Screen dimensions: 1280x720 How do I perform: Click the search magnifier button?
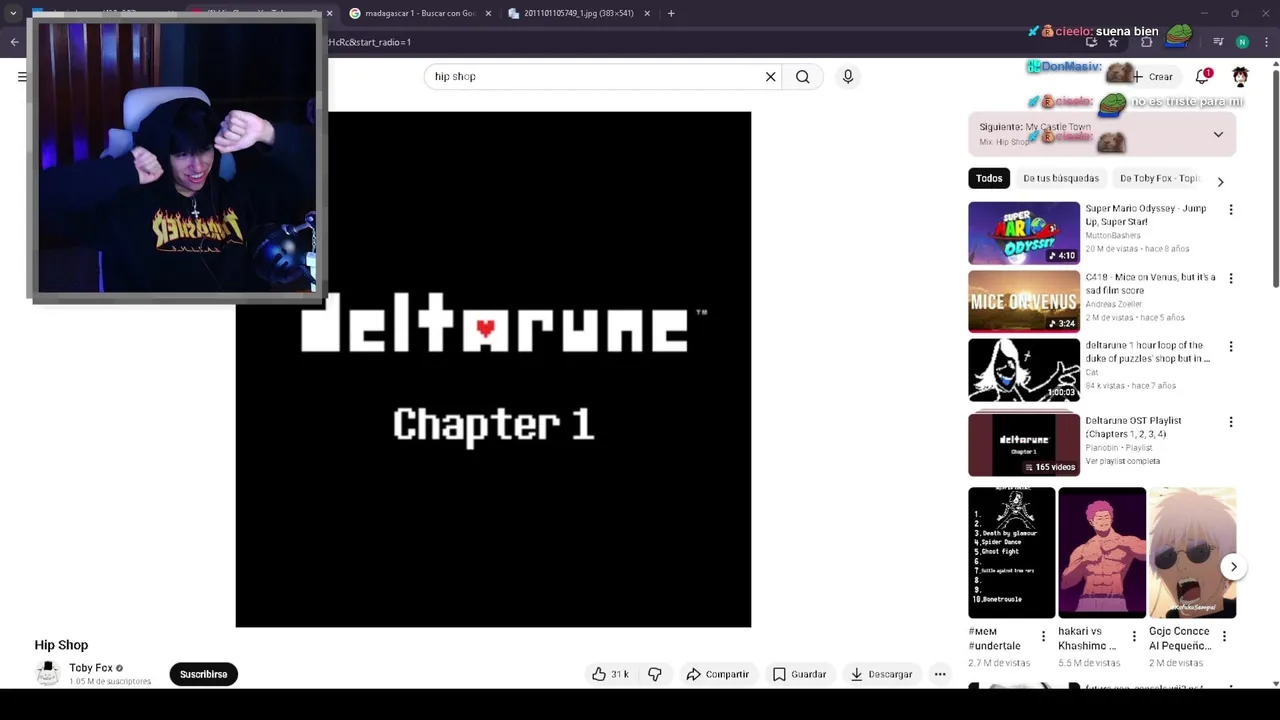coord(802,76)
